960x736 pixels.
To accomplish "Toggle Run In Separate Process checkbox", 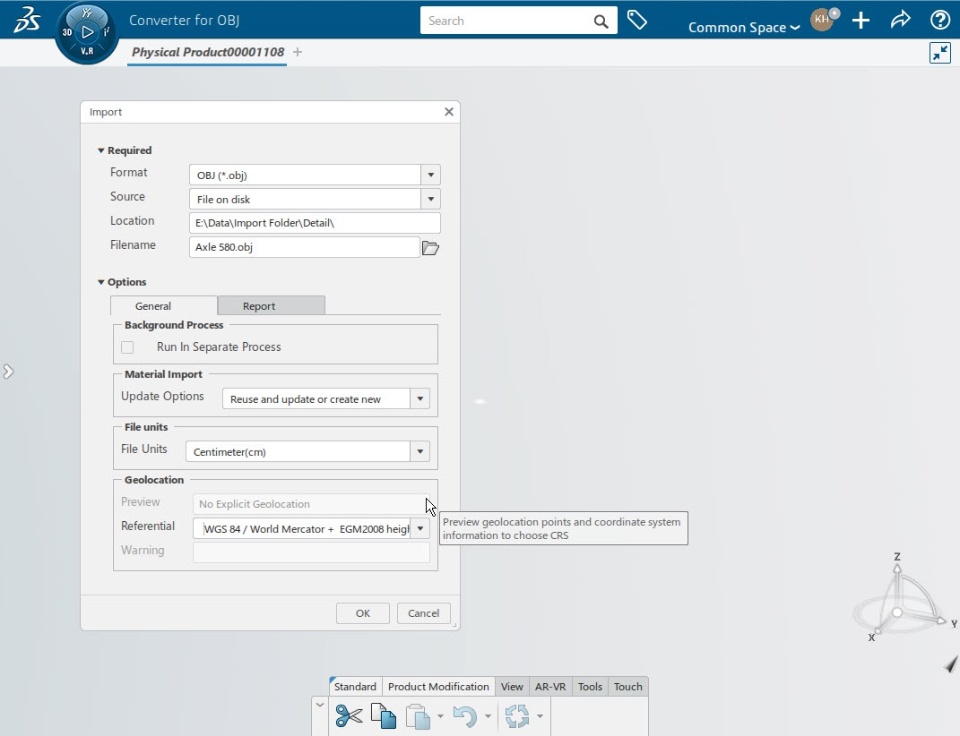I will tap(127, 347).
